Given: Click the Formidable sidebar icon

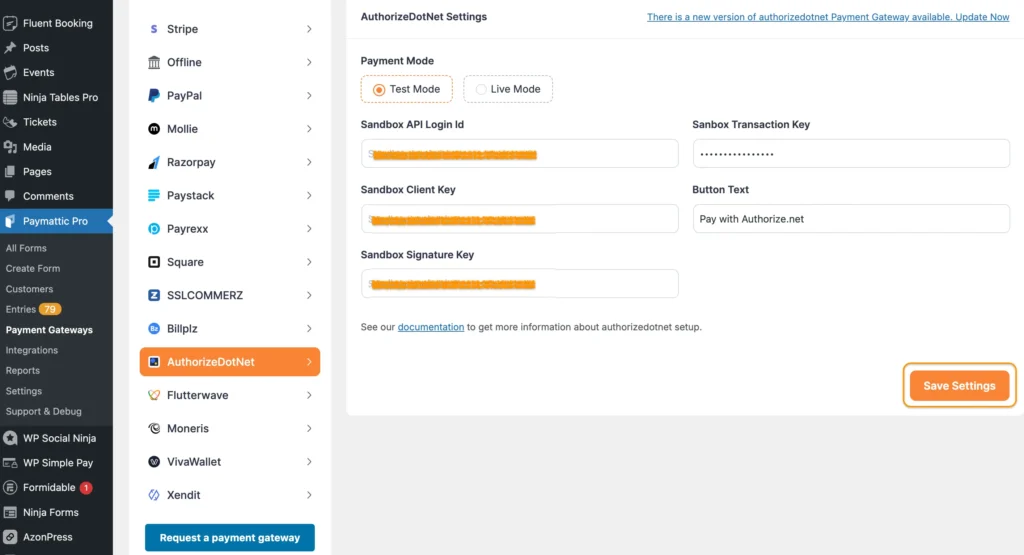Looking at the screenshot, I should coord(10,488).
